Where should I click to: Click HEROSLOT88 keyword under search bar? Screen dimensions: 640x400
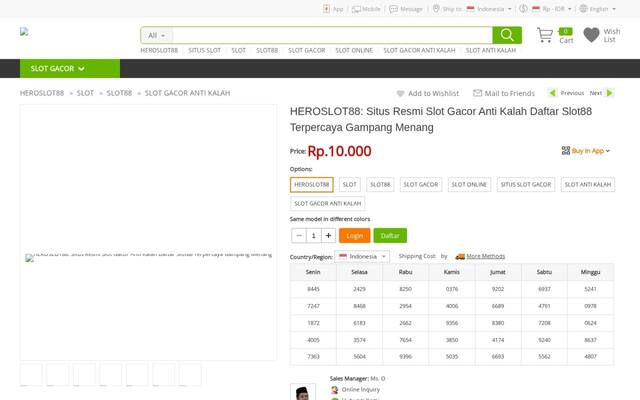pyautogui.click(x=159, y=50)
